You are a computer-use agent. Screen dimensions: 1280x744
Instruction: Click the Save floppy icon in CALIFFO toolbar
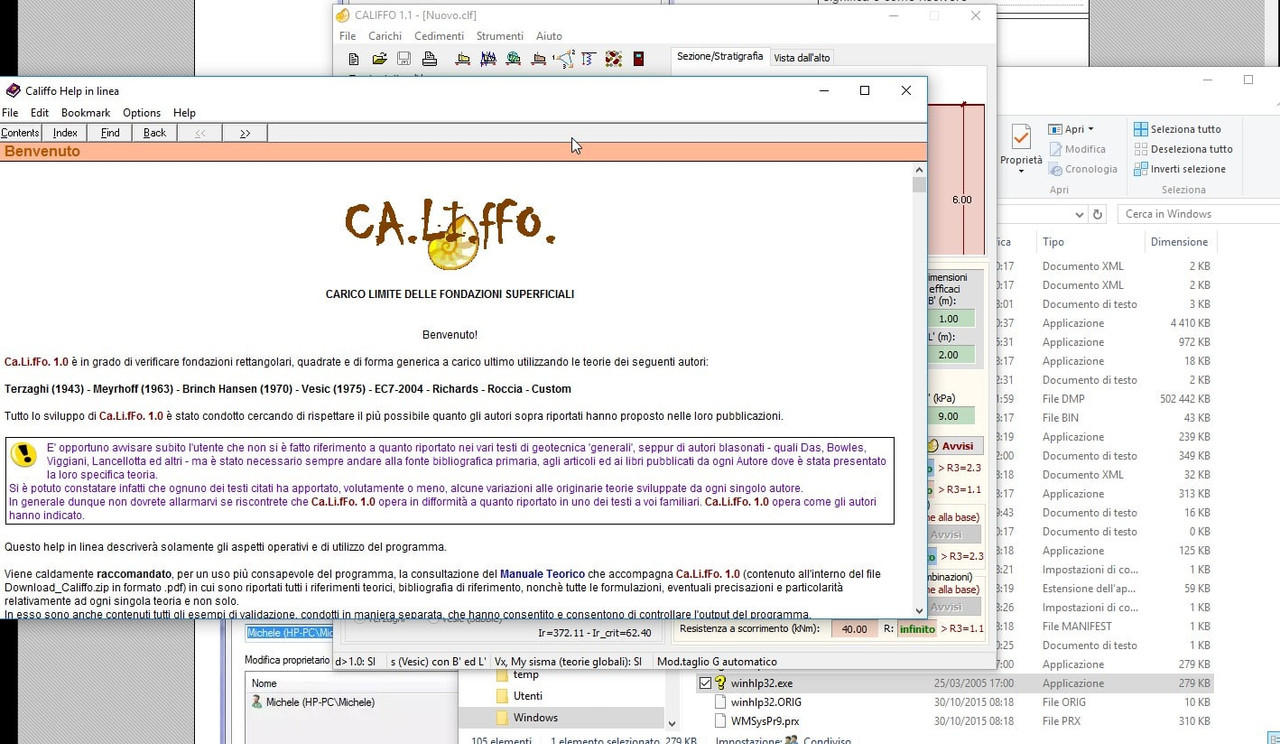pyautogui.click(x=404, y=59)
